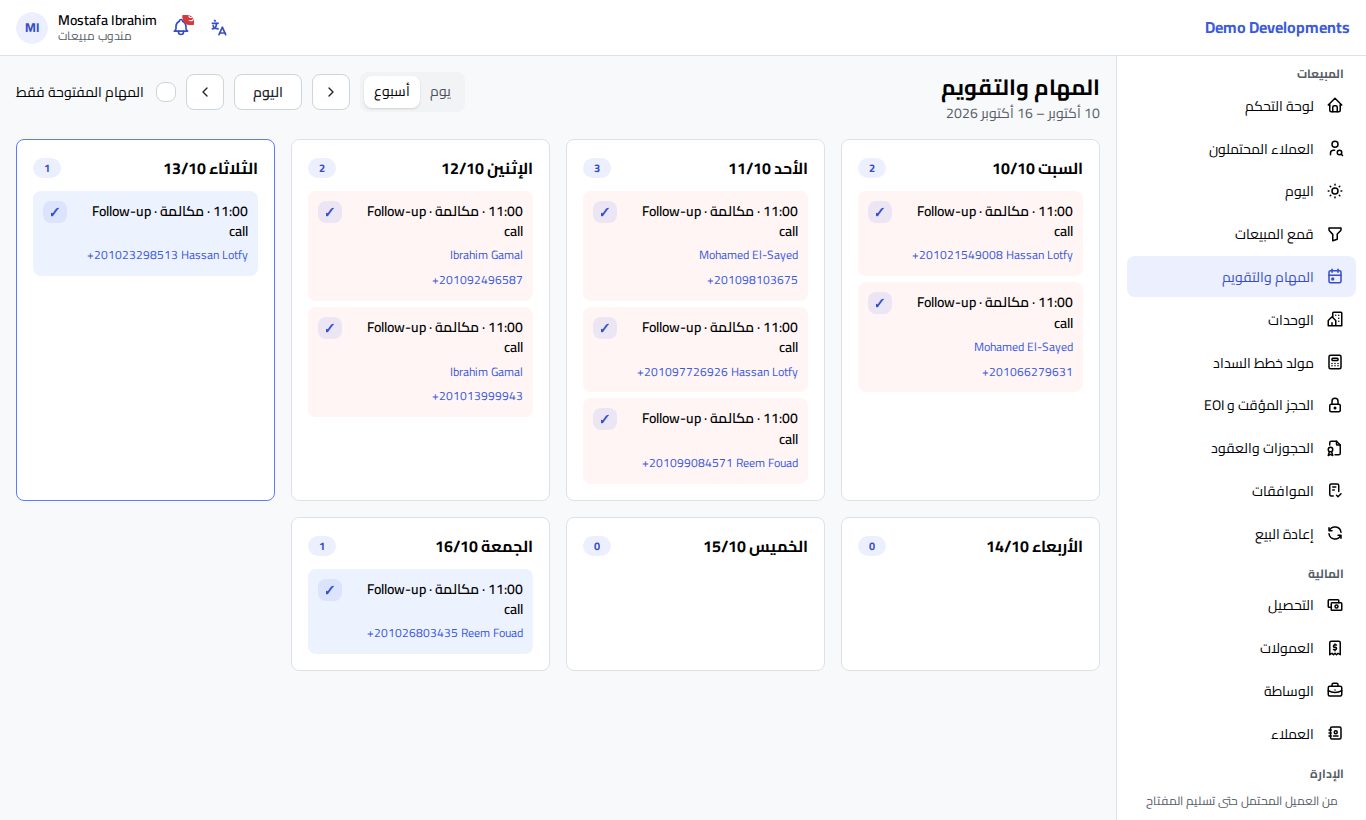Open the Mostafa Ibrahim MI avatar menu
Screen dimensions: 1366x820
tap(32, 28)
